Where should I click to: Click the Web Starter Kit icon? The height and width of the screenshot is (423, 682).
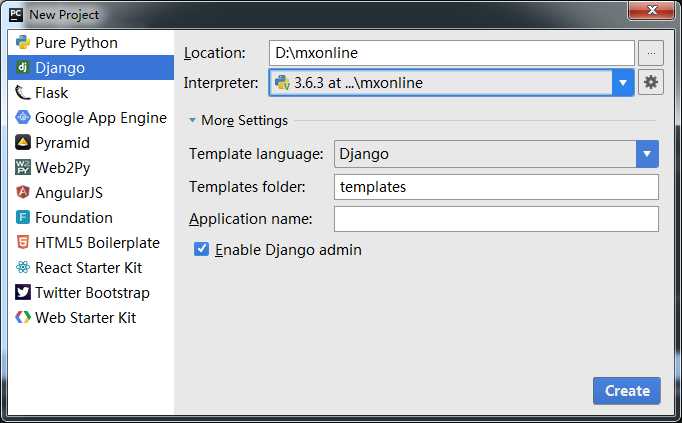click(x=23, y=317)
